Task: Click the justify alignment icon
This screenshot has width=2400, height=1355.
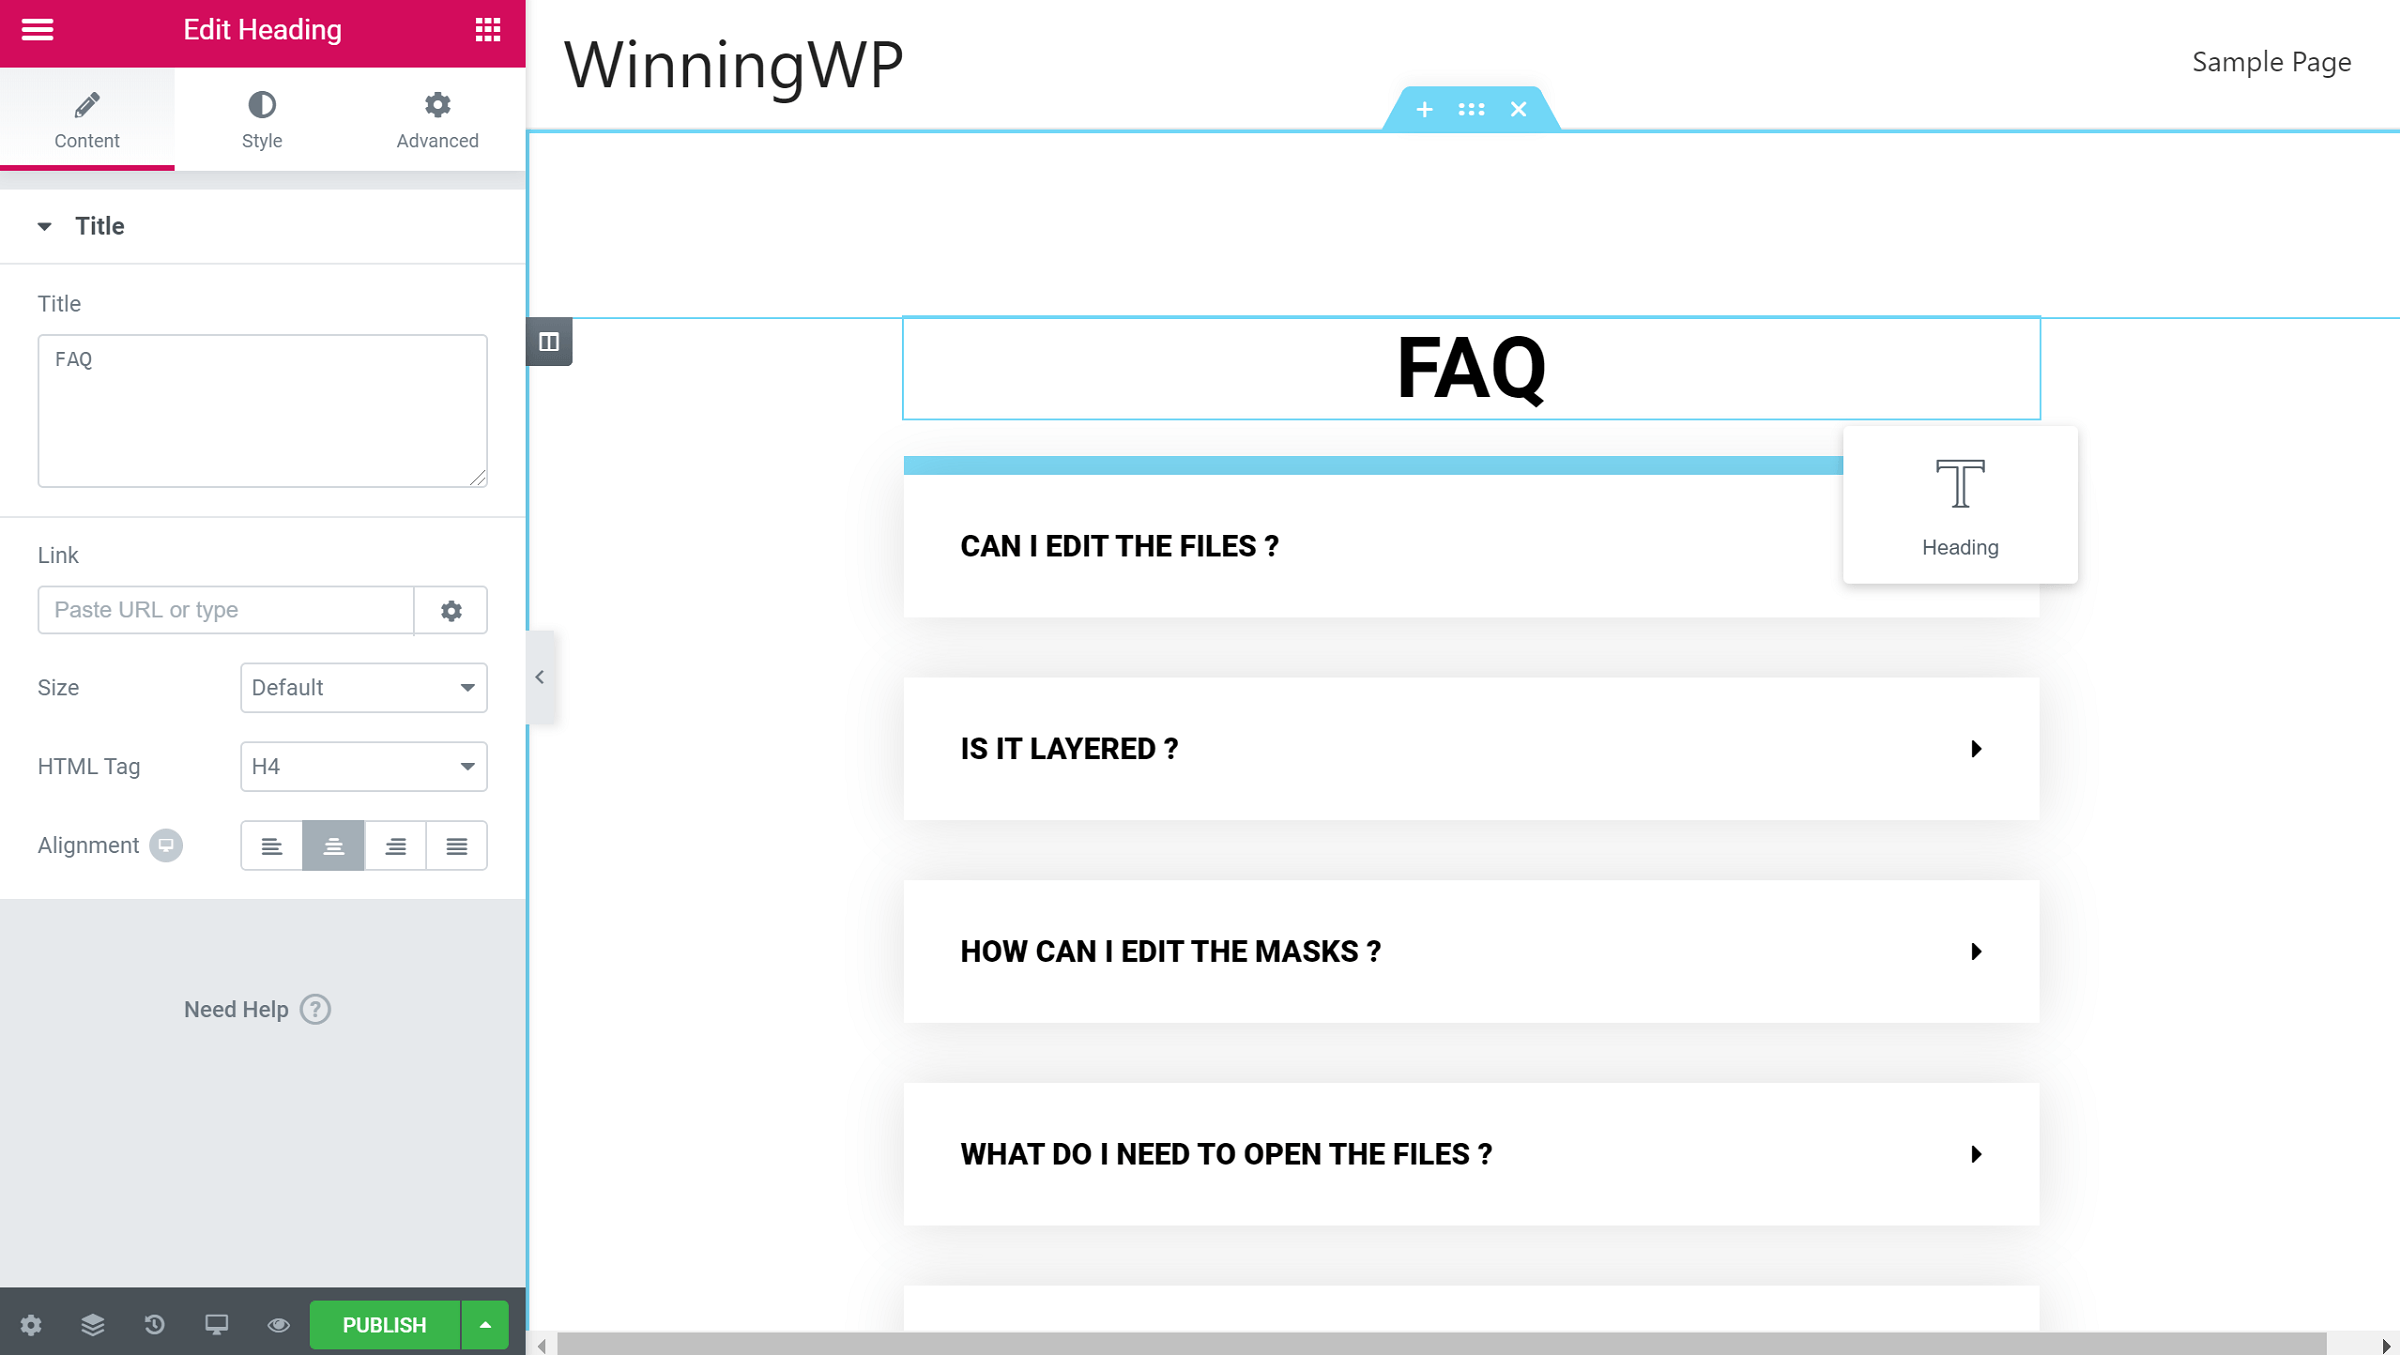Action: point(458,846)
